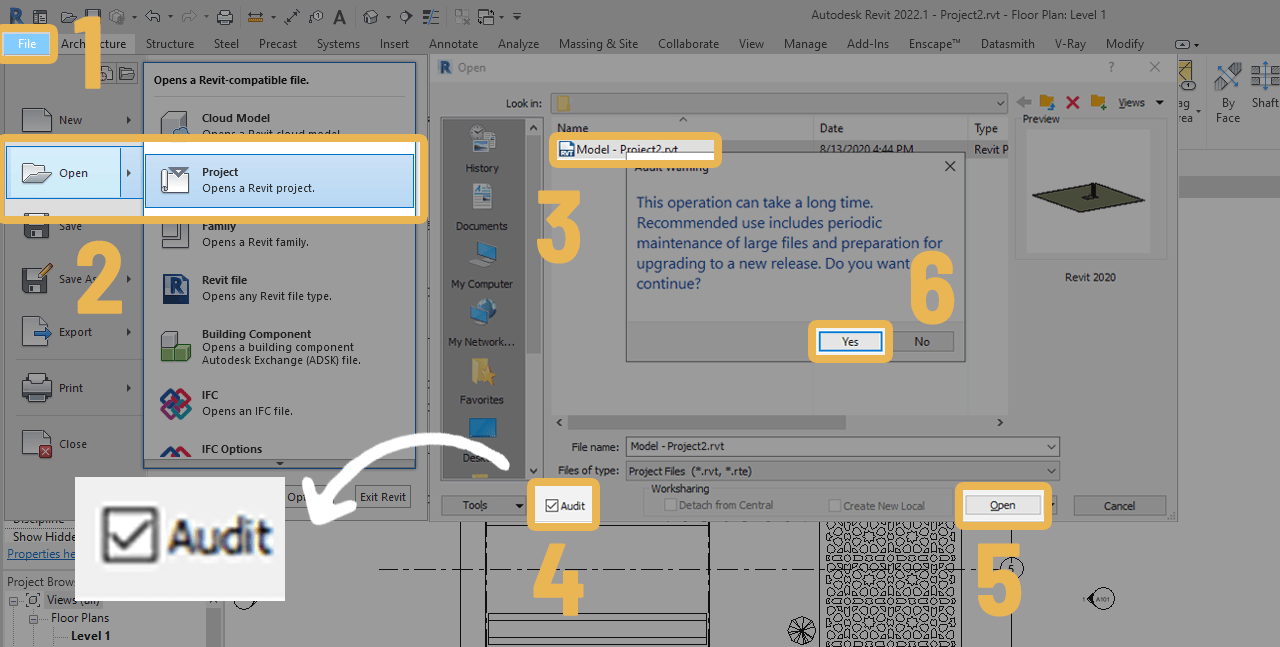Open the Print icon
Viewport: 1280px width, 647px height.
225,15
